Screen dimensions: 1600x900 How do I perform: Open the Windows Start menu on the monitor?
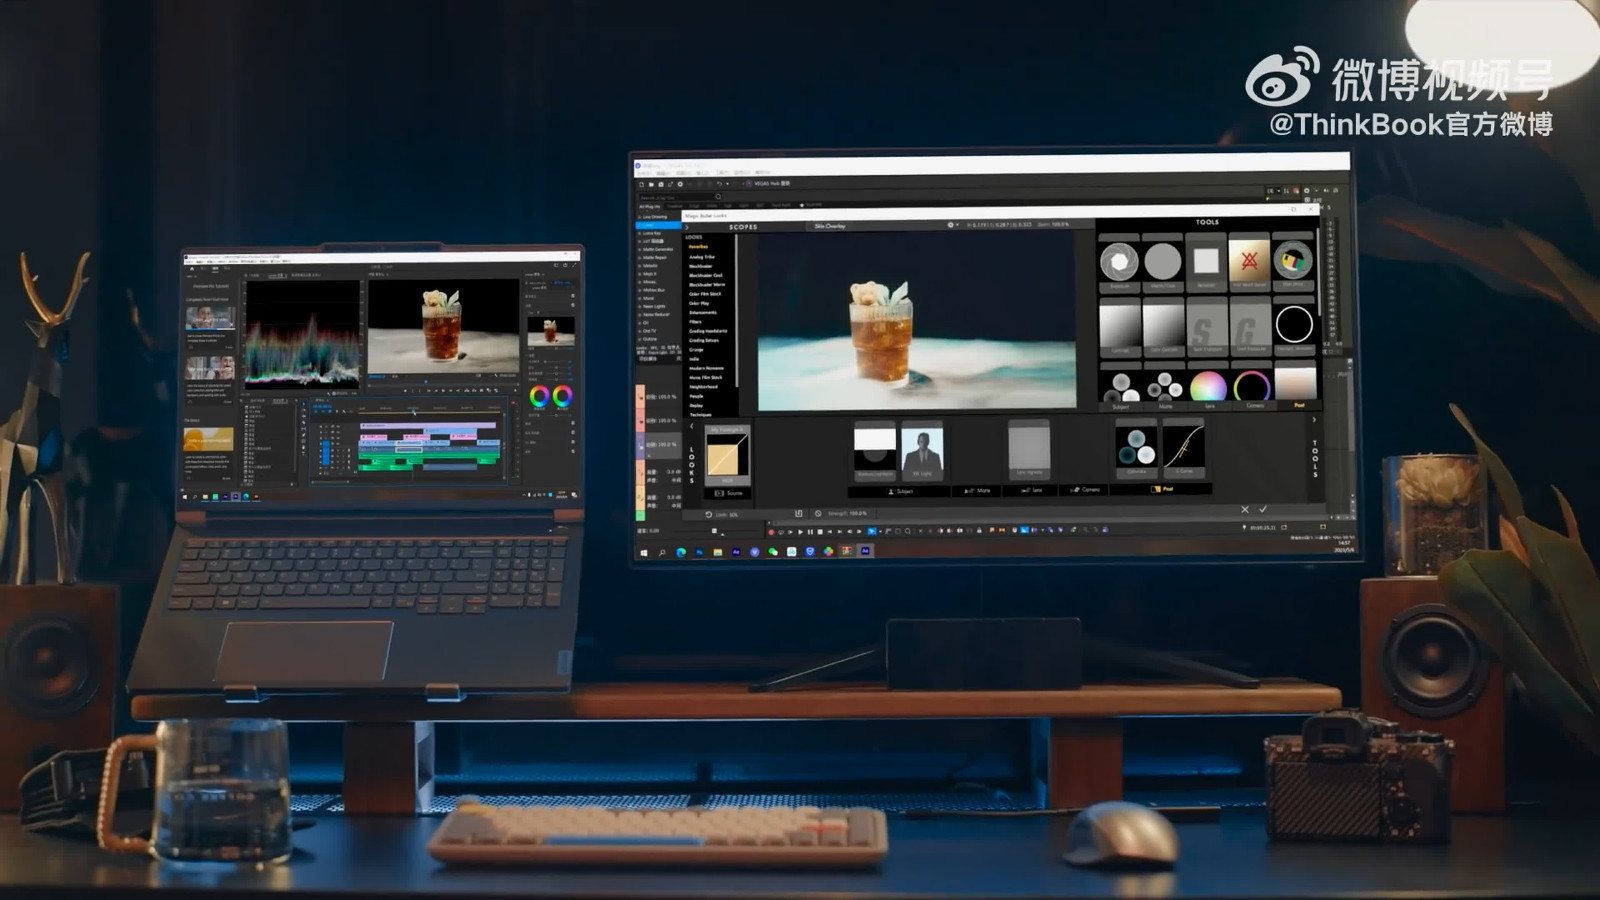[644, 551]
